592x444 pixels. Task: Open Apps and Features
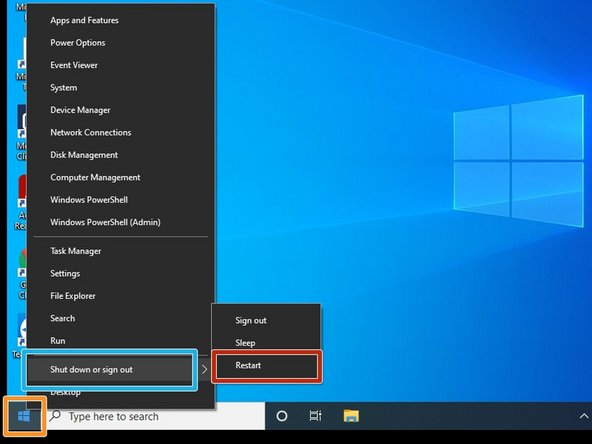click(x=121, y=20)
